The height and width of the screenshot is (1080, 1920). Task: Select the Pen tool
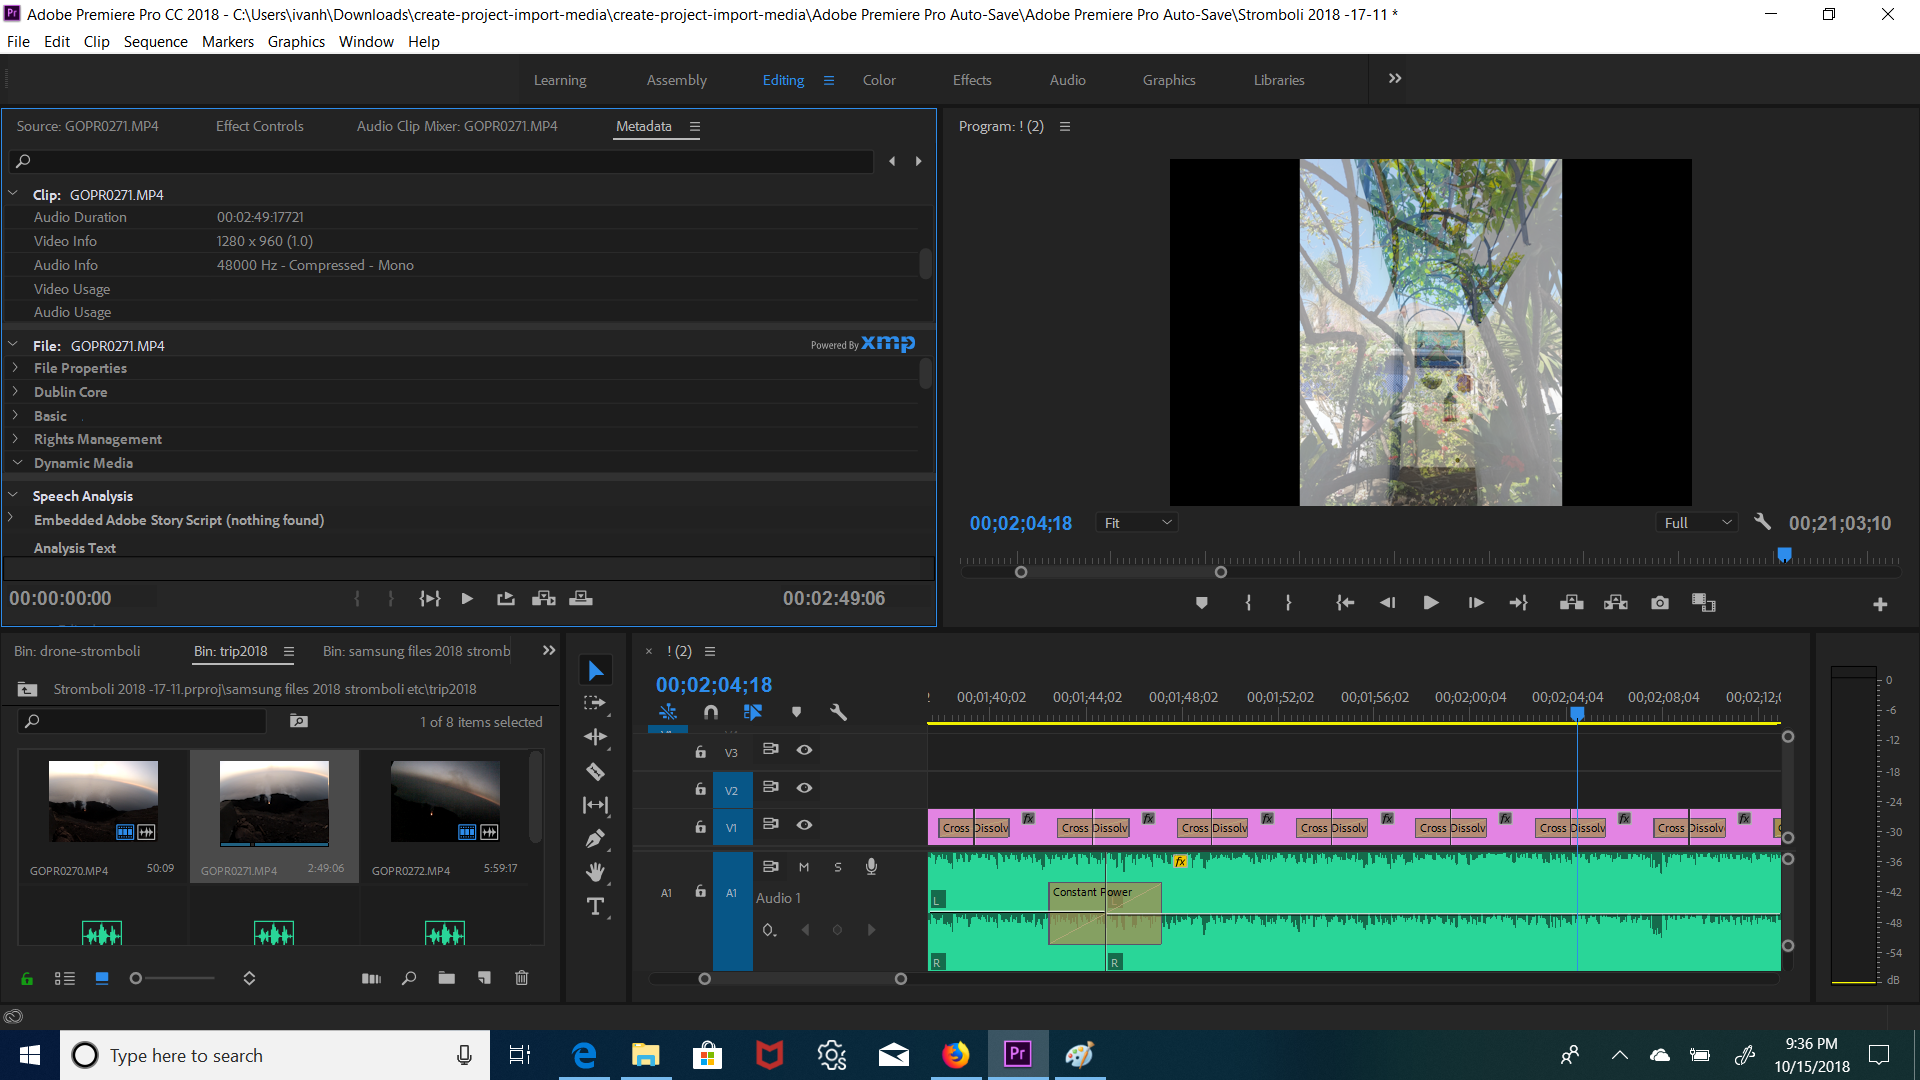[595, 839]
